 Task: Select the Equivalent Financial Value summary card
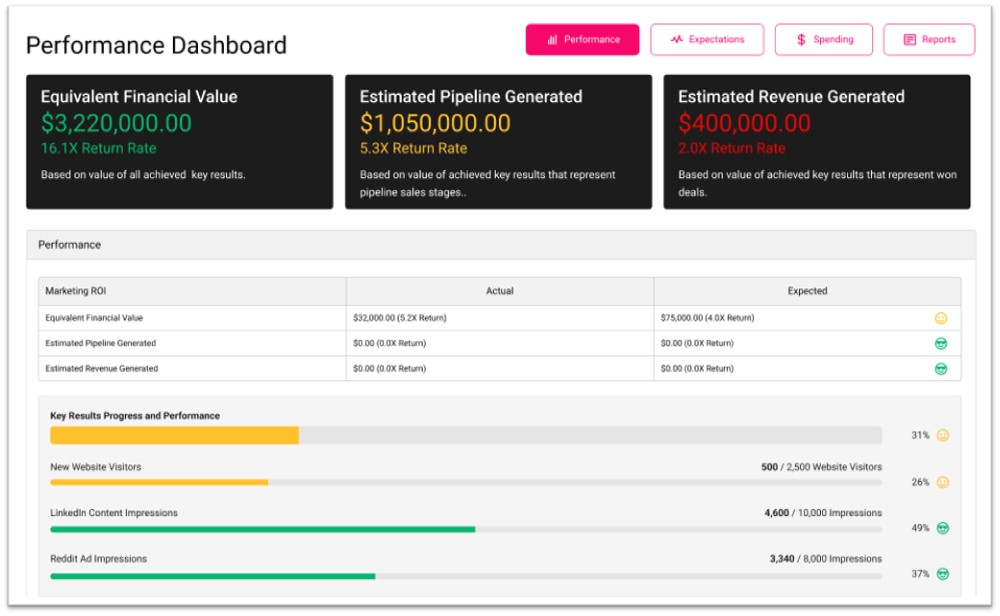click(179, 142)
